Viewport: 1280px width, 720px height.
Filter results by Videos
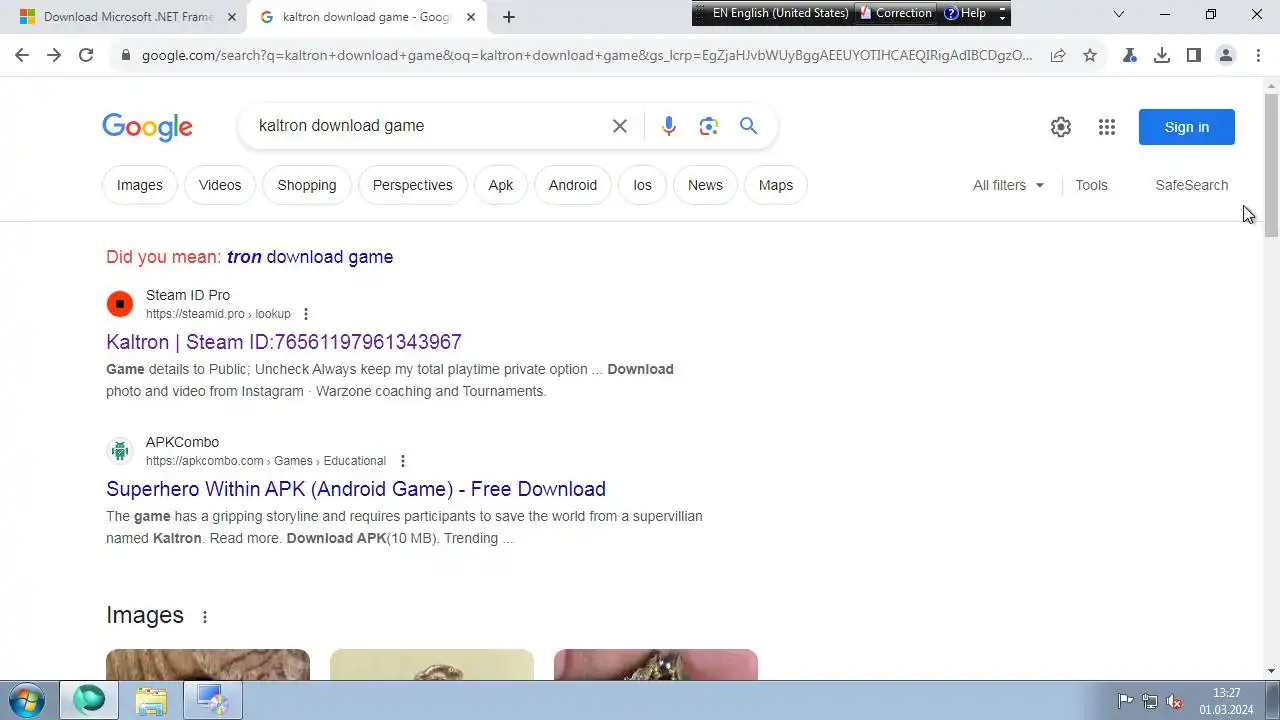point(220,185)
